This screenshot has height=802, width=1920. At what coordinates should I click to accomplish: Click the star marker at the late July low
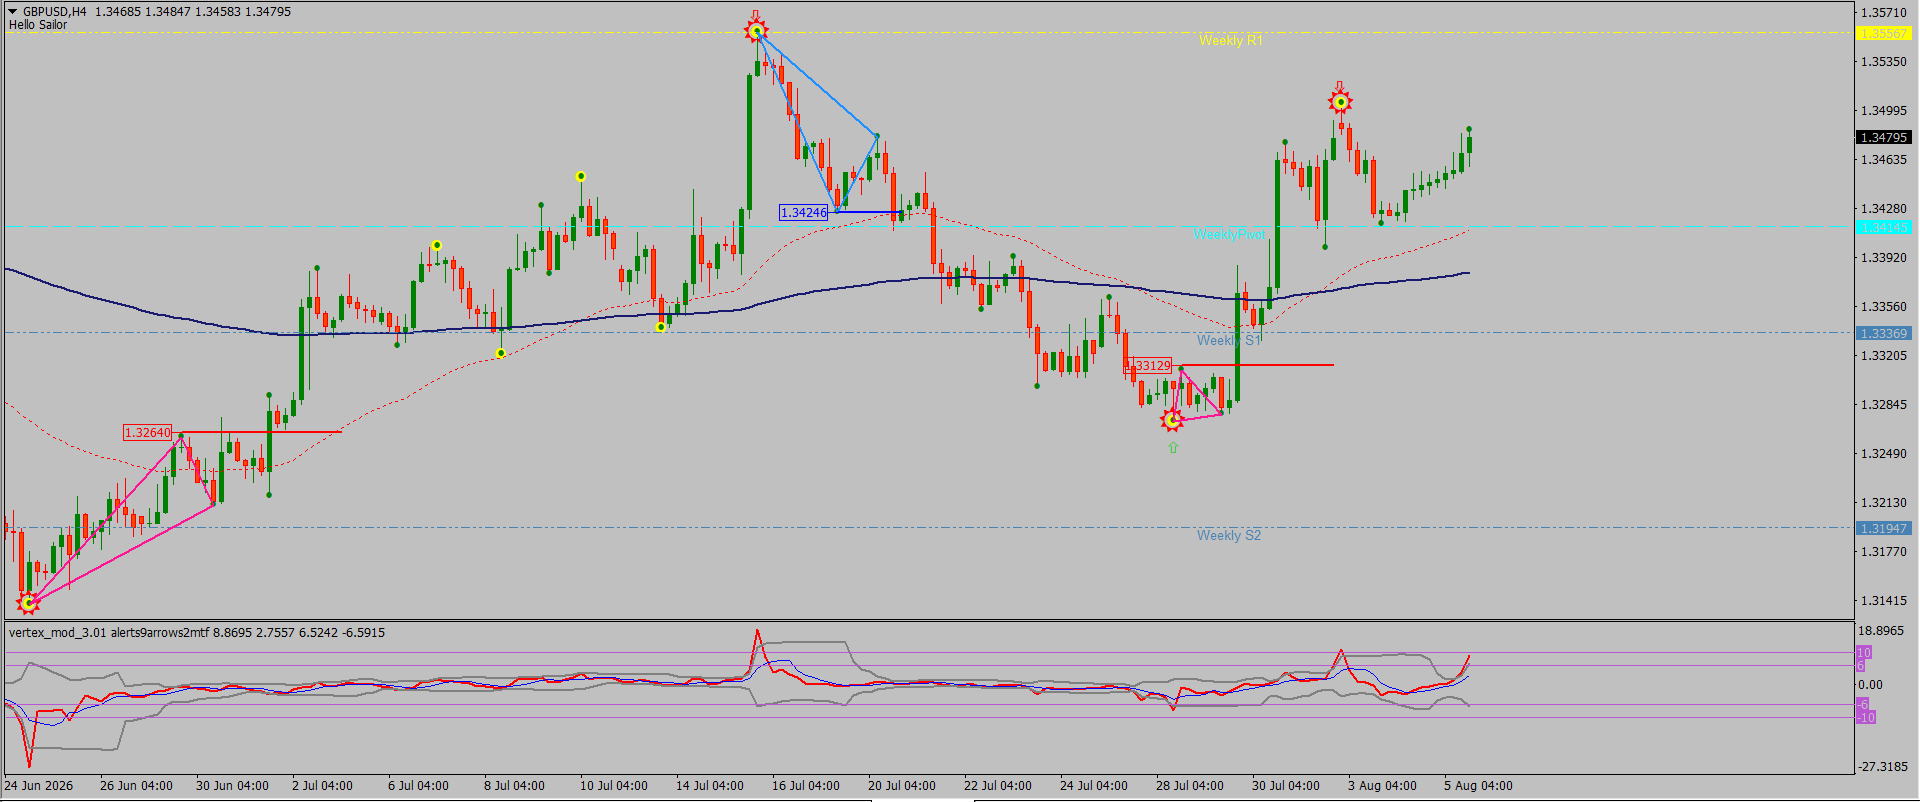point(1172,420)
